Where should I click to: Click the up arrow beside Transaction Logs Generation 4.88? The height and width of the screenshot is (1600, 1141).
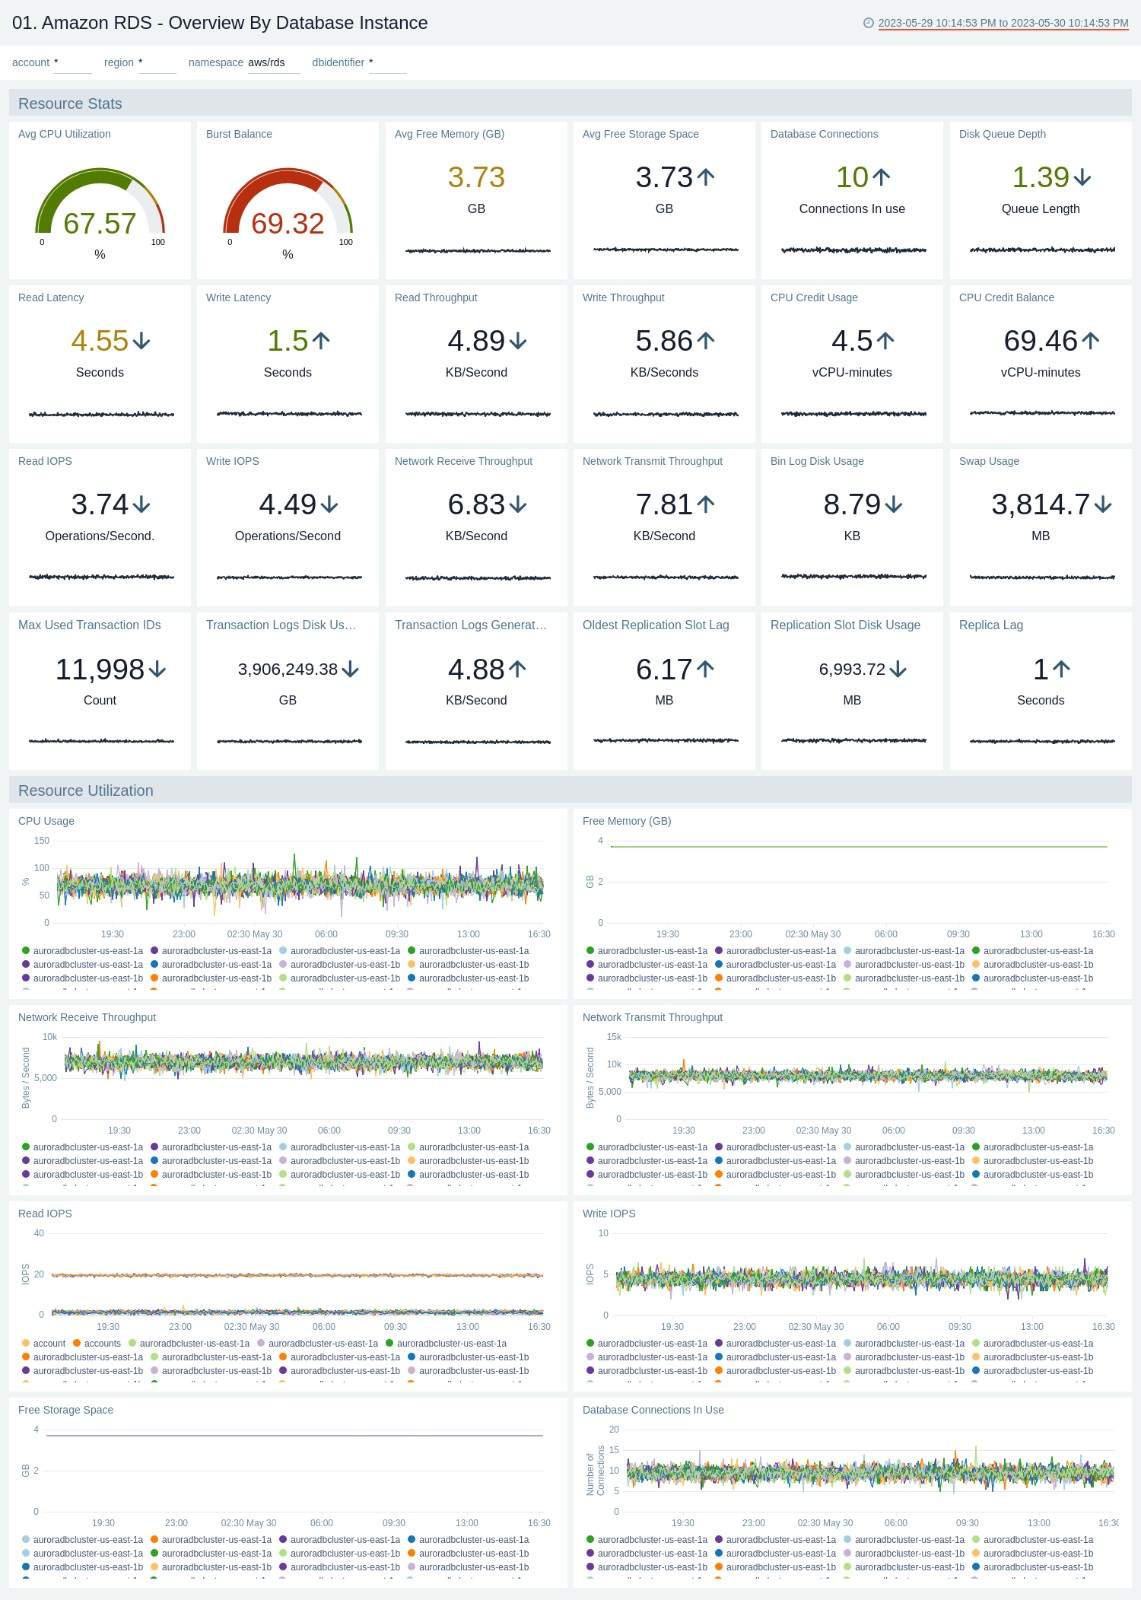[x=517, y=669]
